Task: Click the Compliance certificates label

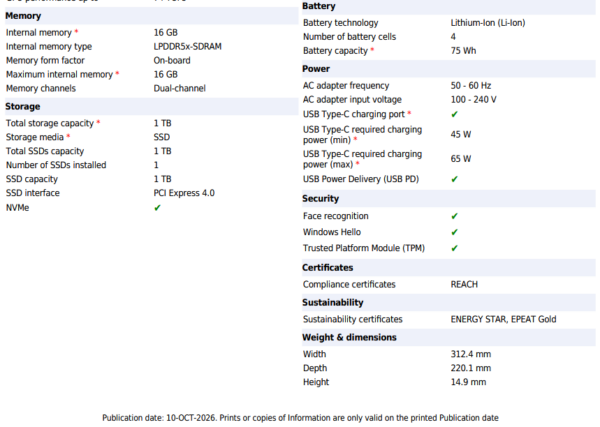Action: tap(349, 285)
